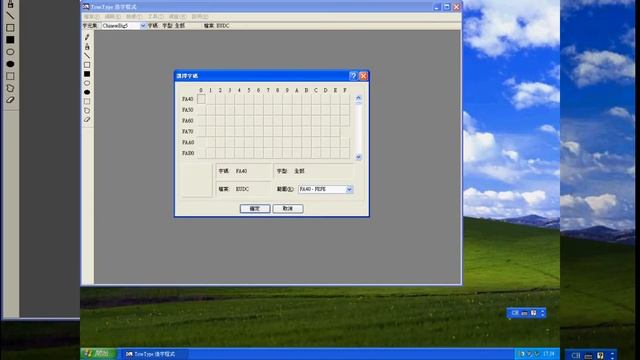Screen dimensions: 640x360
Task: Select the Hollow Ellipse tool in editor toolbar
Action: pos(87,83)
